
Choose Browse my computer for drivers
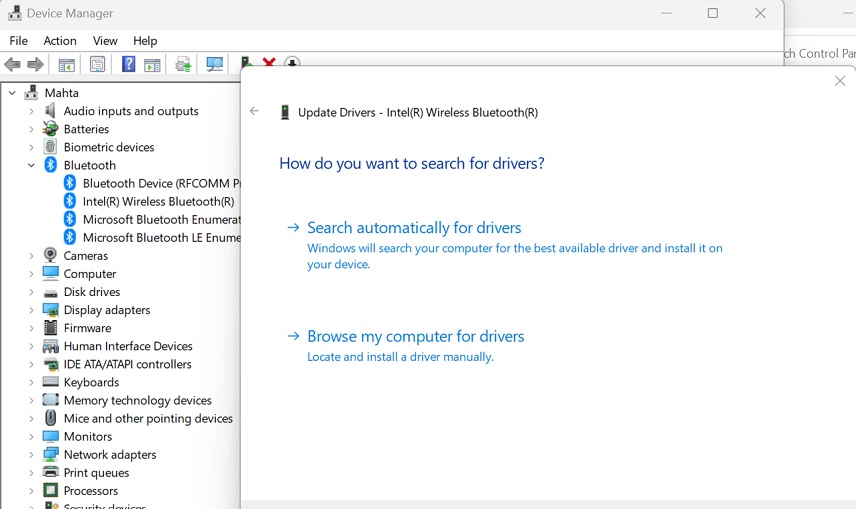point(415,336)
